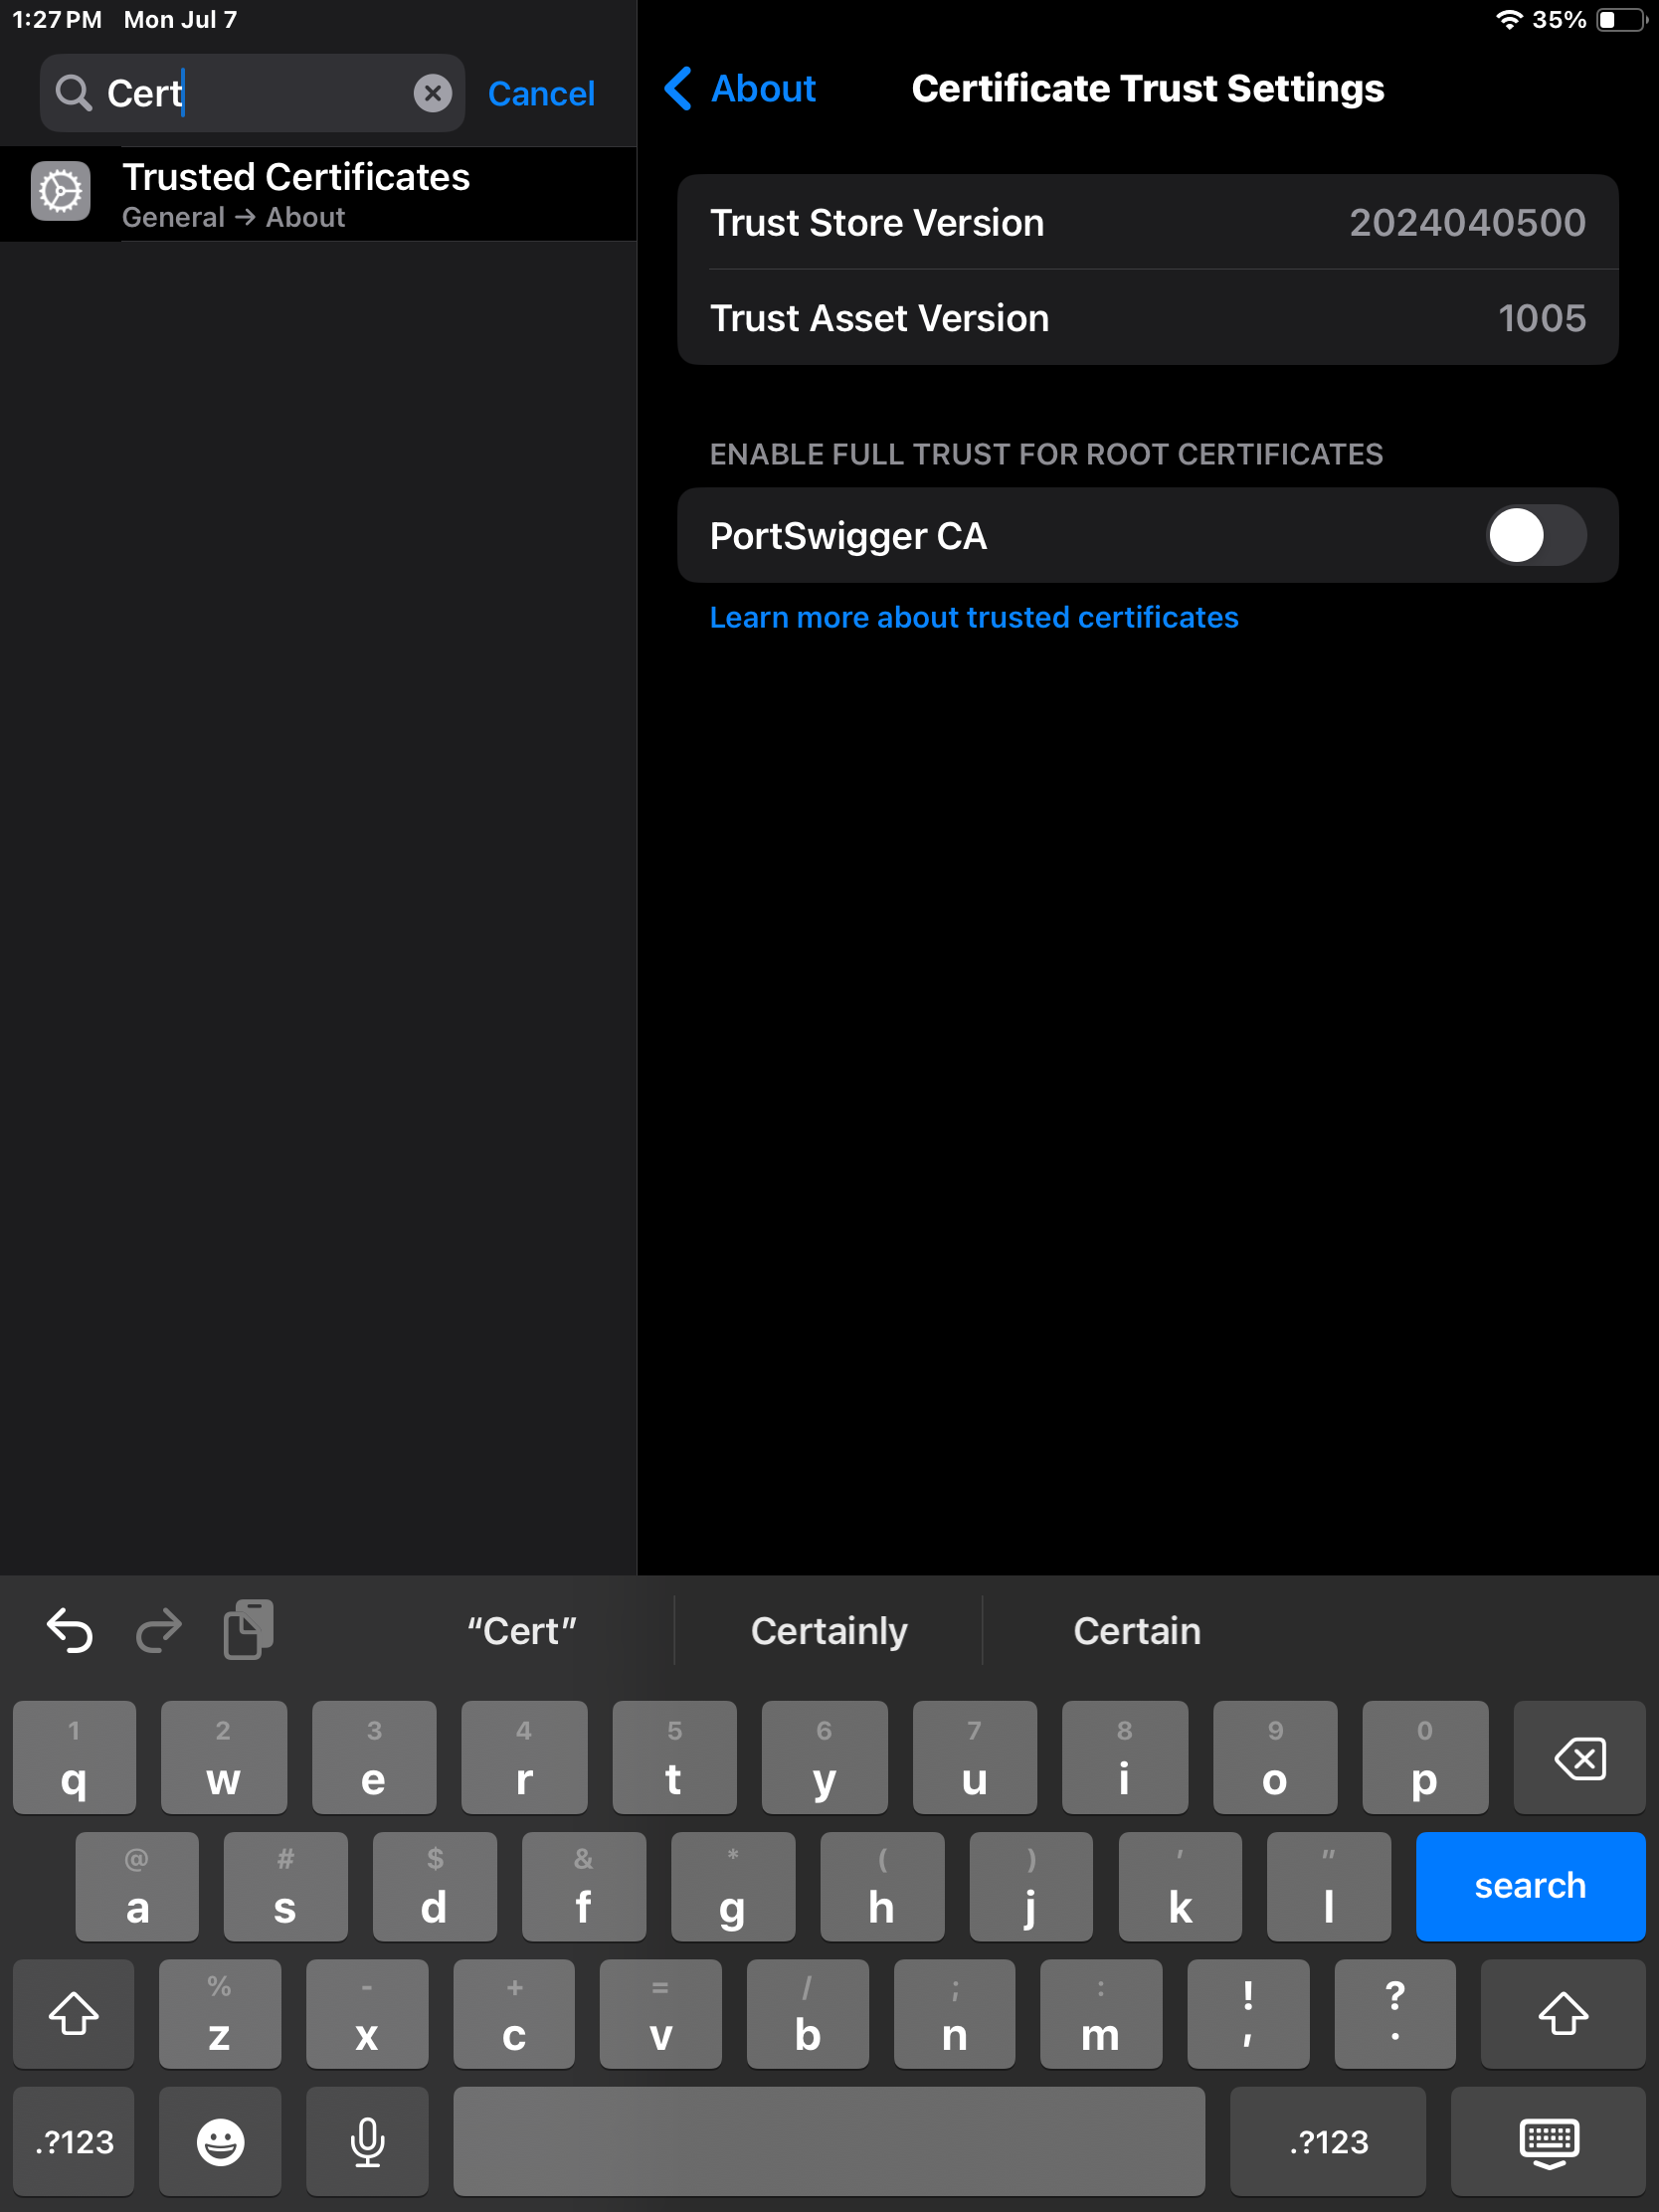The width and height of the screenshot is (1659, 2212).
Task: Tap the l key
Action: pos(1328,1886)
